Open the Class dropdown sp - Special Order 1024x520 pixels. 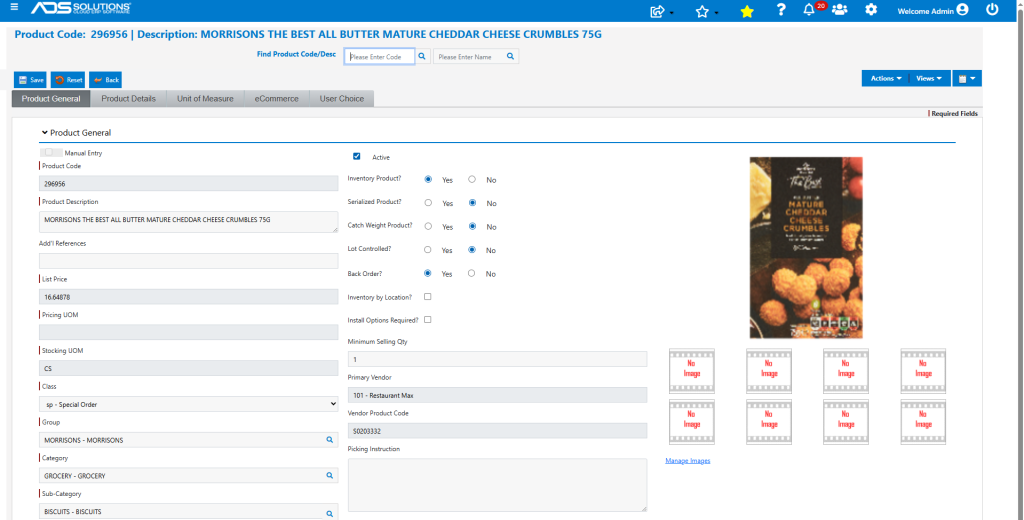(189, 404)
